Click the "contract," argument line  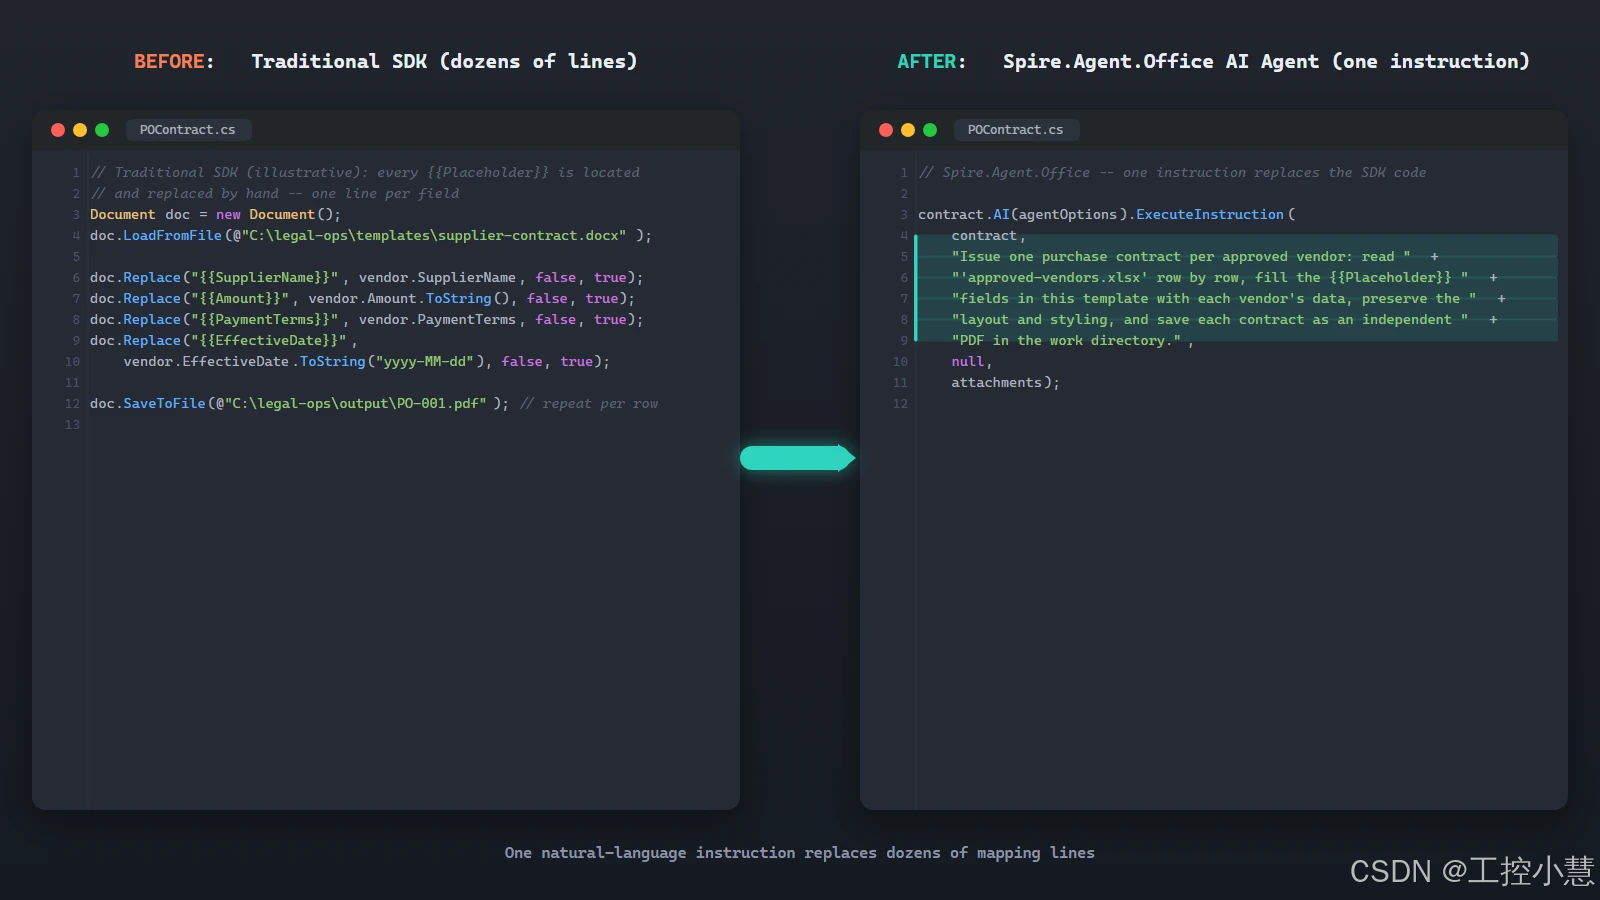[988, 235]
